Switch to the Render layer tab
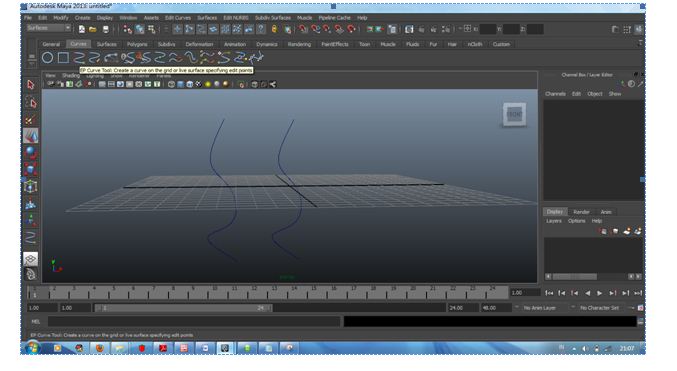Screen dimensions: 677x371 coord(581,212)
